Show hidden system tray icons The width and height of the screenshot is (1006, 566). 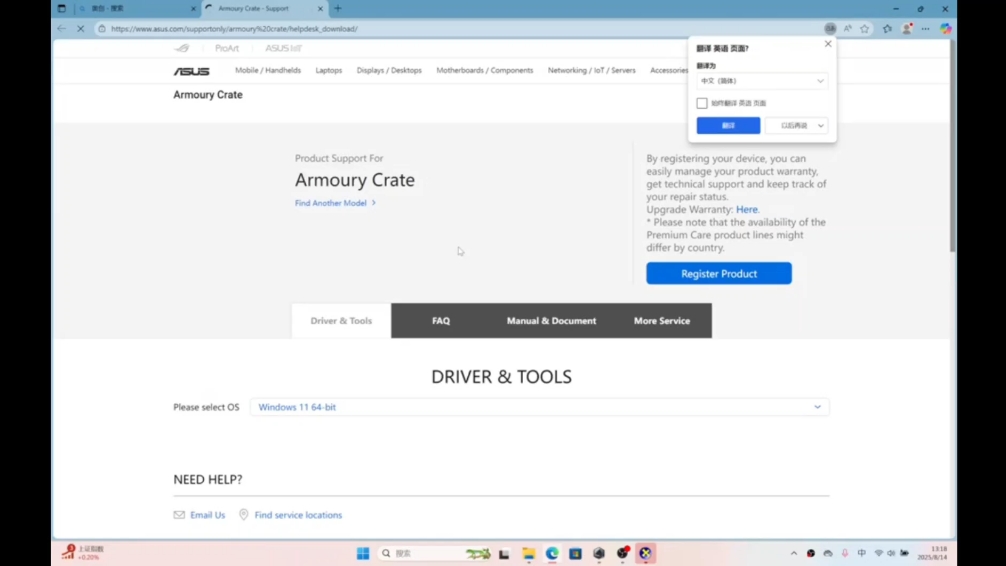(x=794, y=553)
